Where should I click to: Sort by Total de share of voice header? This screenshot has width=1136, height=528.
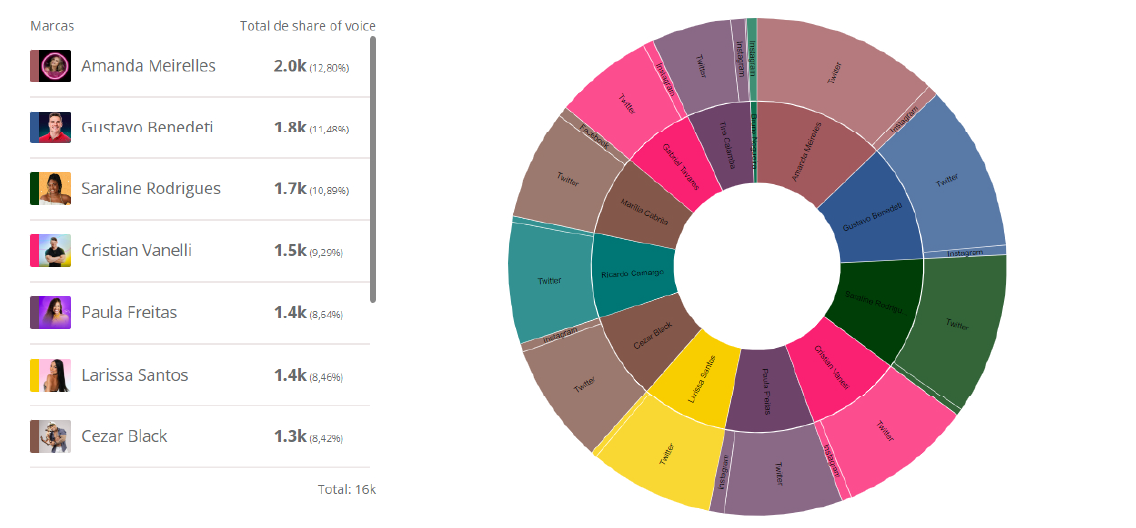click(x=308, y=25)
